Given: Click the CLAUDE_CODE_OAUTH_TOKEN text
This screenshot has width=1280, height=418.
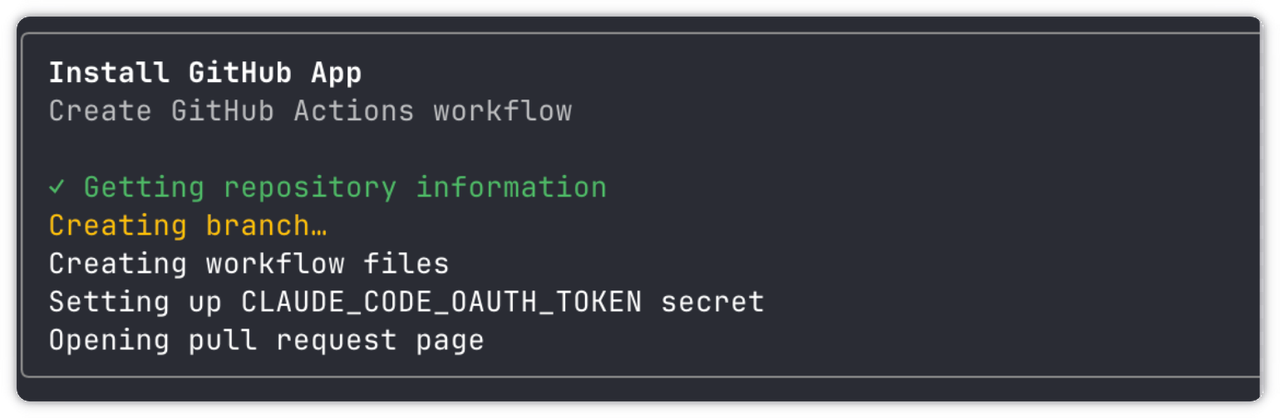Looking at the screenshot, I should [x=441, y=302].
